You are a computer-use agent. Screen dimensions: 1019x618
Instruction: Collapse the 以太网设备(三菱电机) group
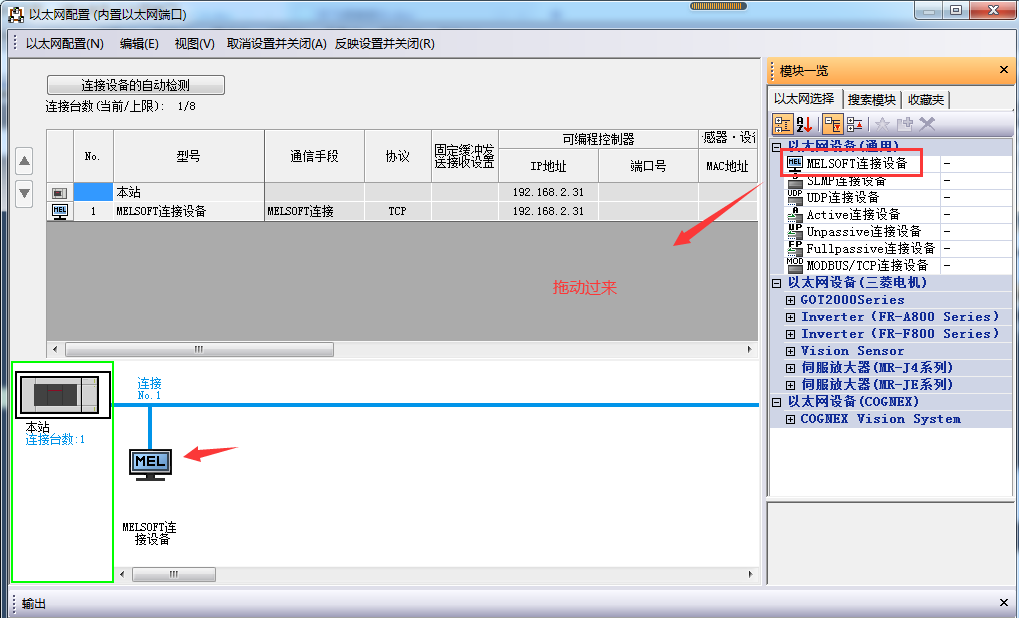(x=777, y=283)
